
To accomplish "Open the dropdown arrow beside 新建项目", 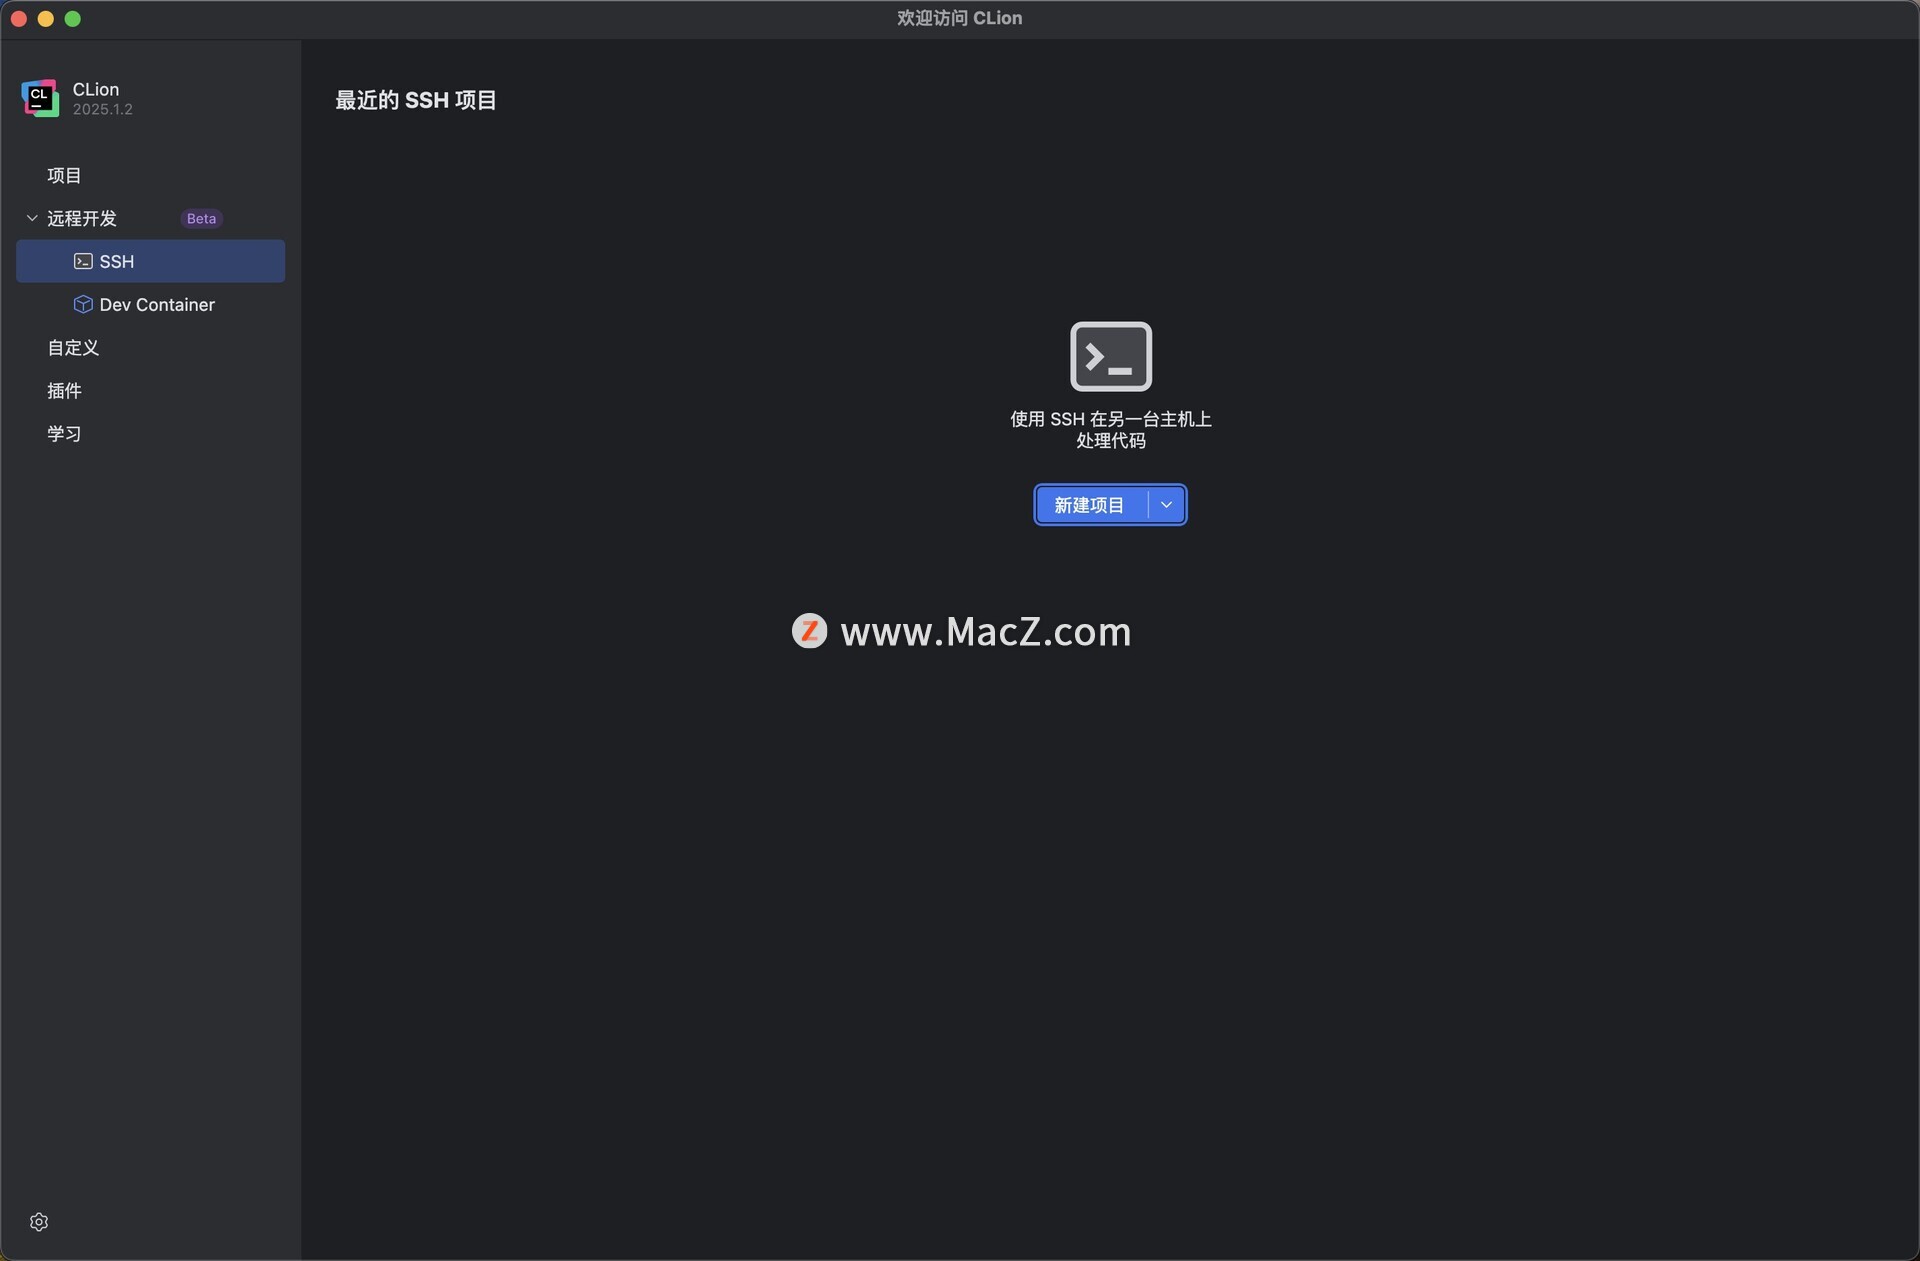I will pyautogui.click(x=1166, y=505).
